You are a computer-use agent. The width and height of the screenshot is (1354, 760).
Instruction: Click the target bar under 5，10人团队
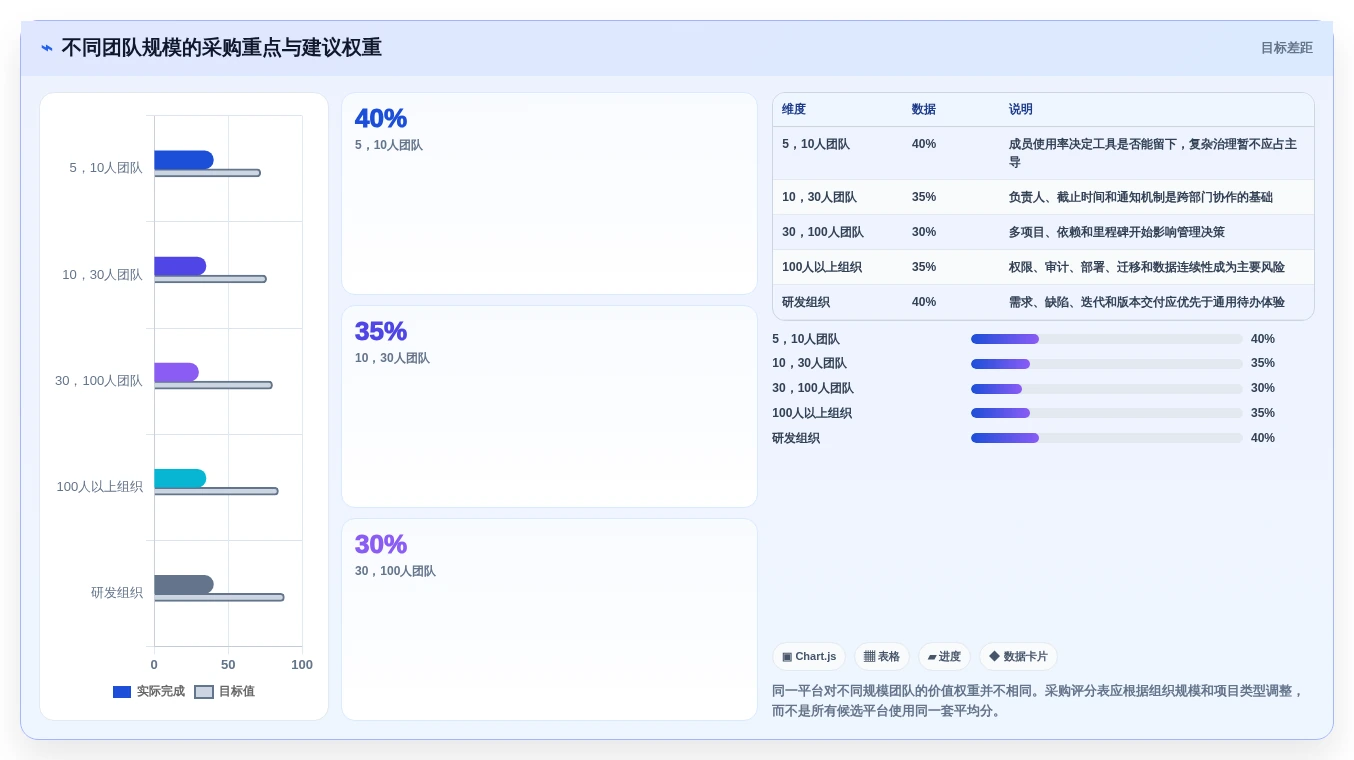pyautogui.click(x=207, y=173)
